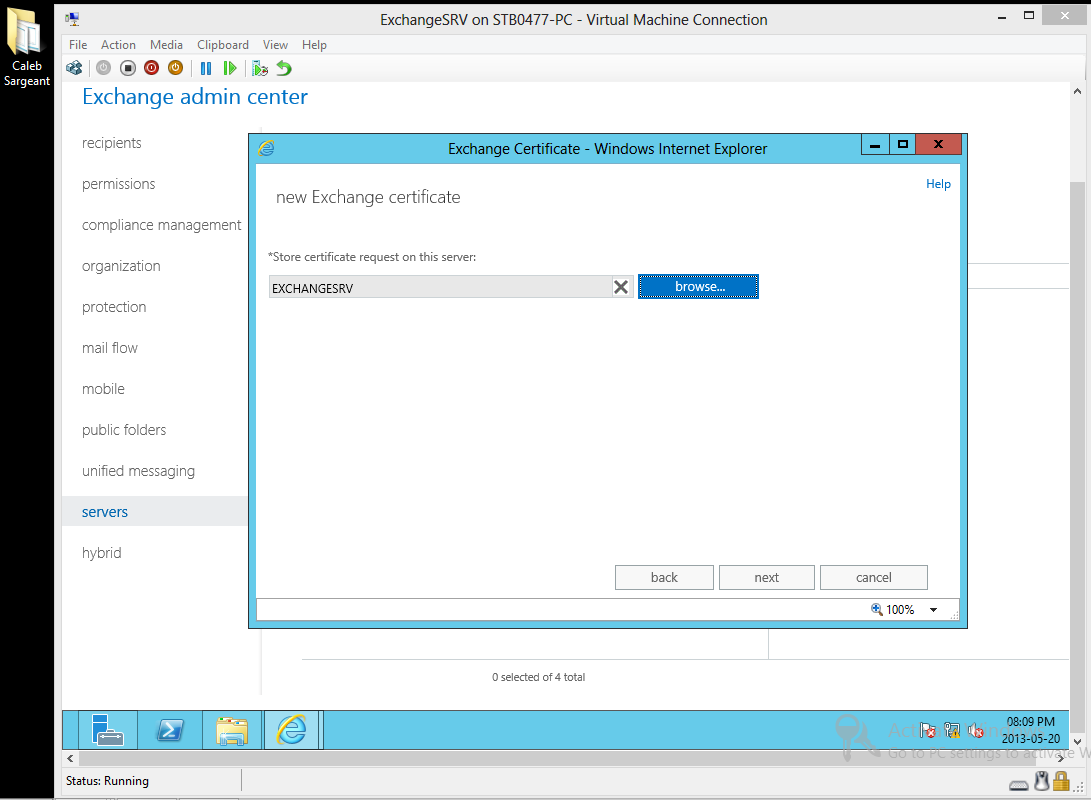Select recipients in the admin sidebar
Viewport: 1091px width, 800px height.
111,143
